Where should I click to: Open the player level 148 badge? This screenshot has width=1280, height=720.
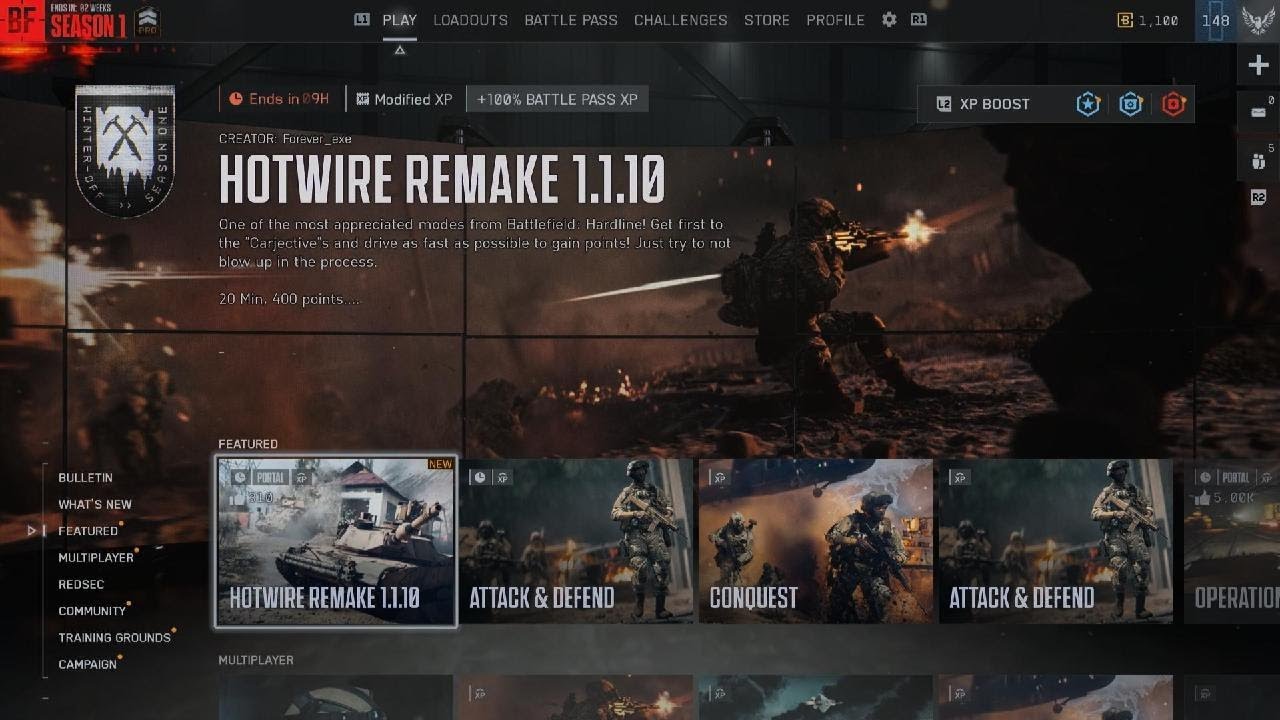coord(1216,21)
